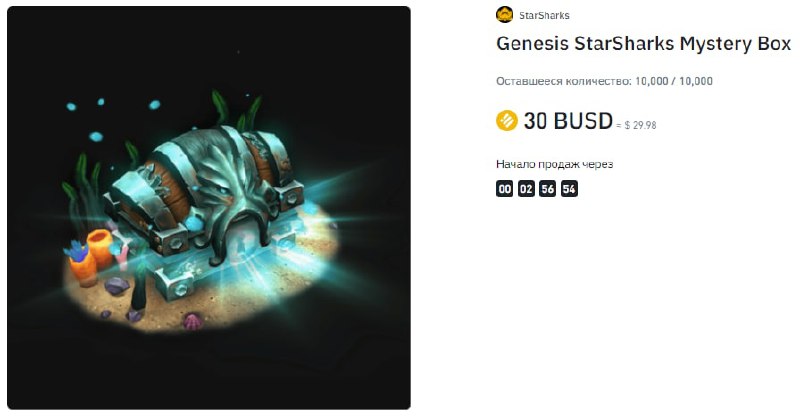
Task: Click the countdown days box showing 00
Action: pyautogui.click(x=505, y=189)
